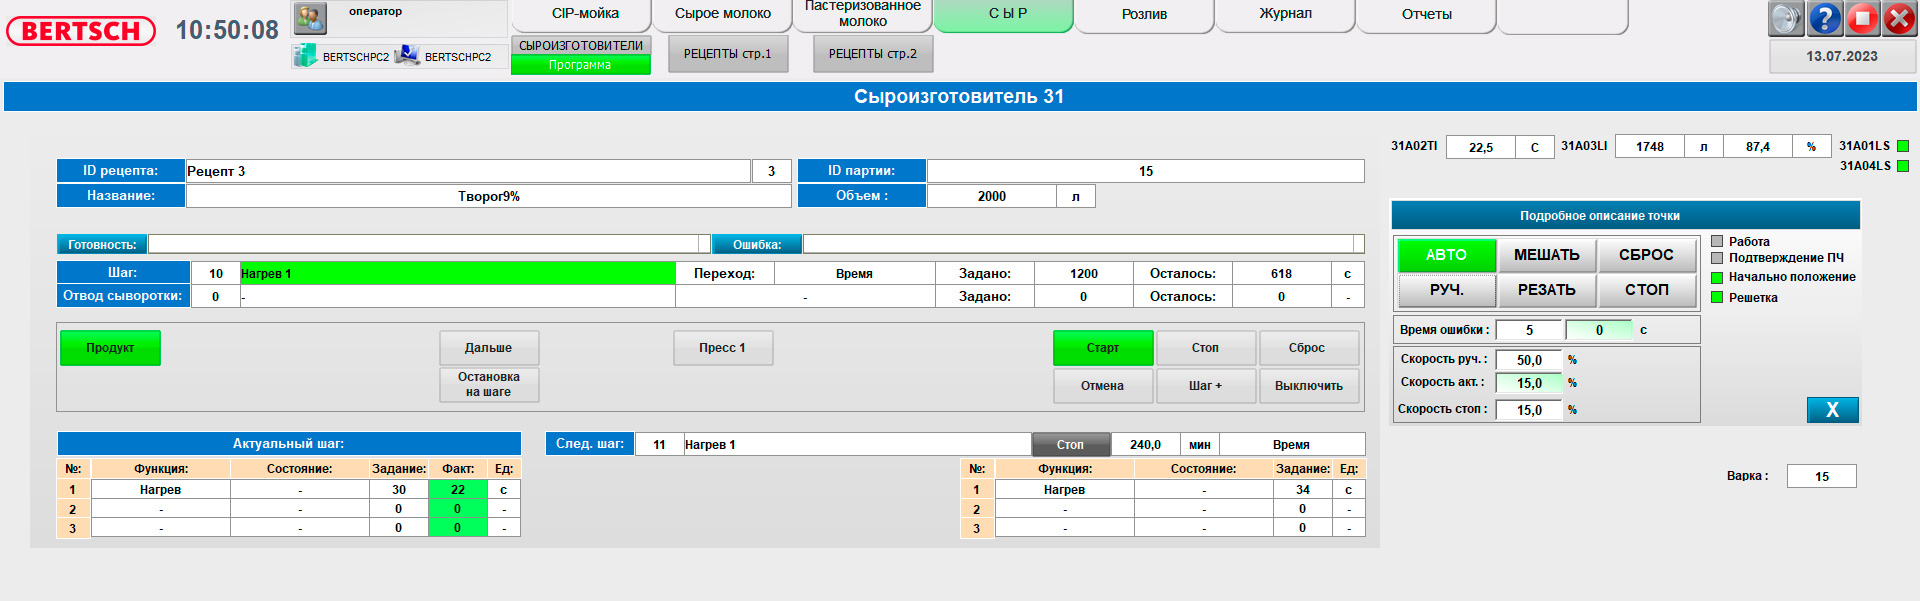Click the Решетка status indicator
1920x601 pixels.
[x=1717, y=297]
